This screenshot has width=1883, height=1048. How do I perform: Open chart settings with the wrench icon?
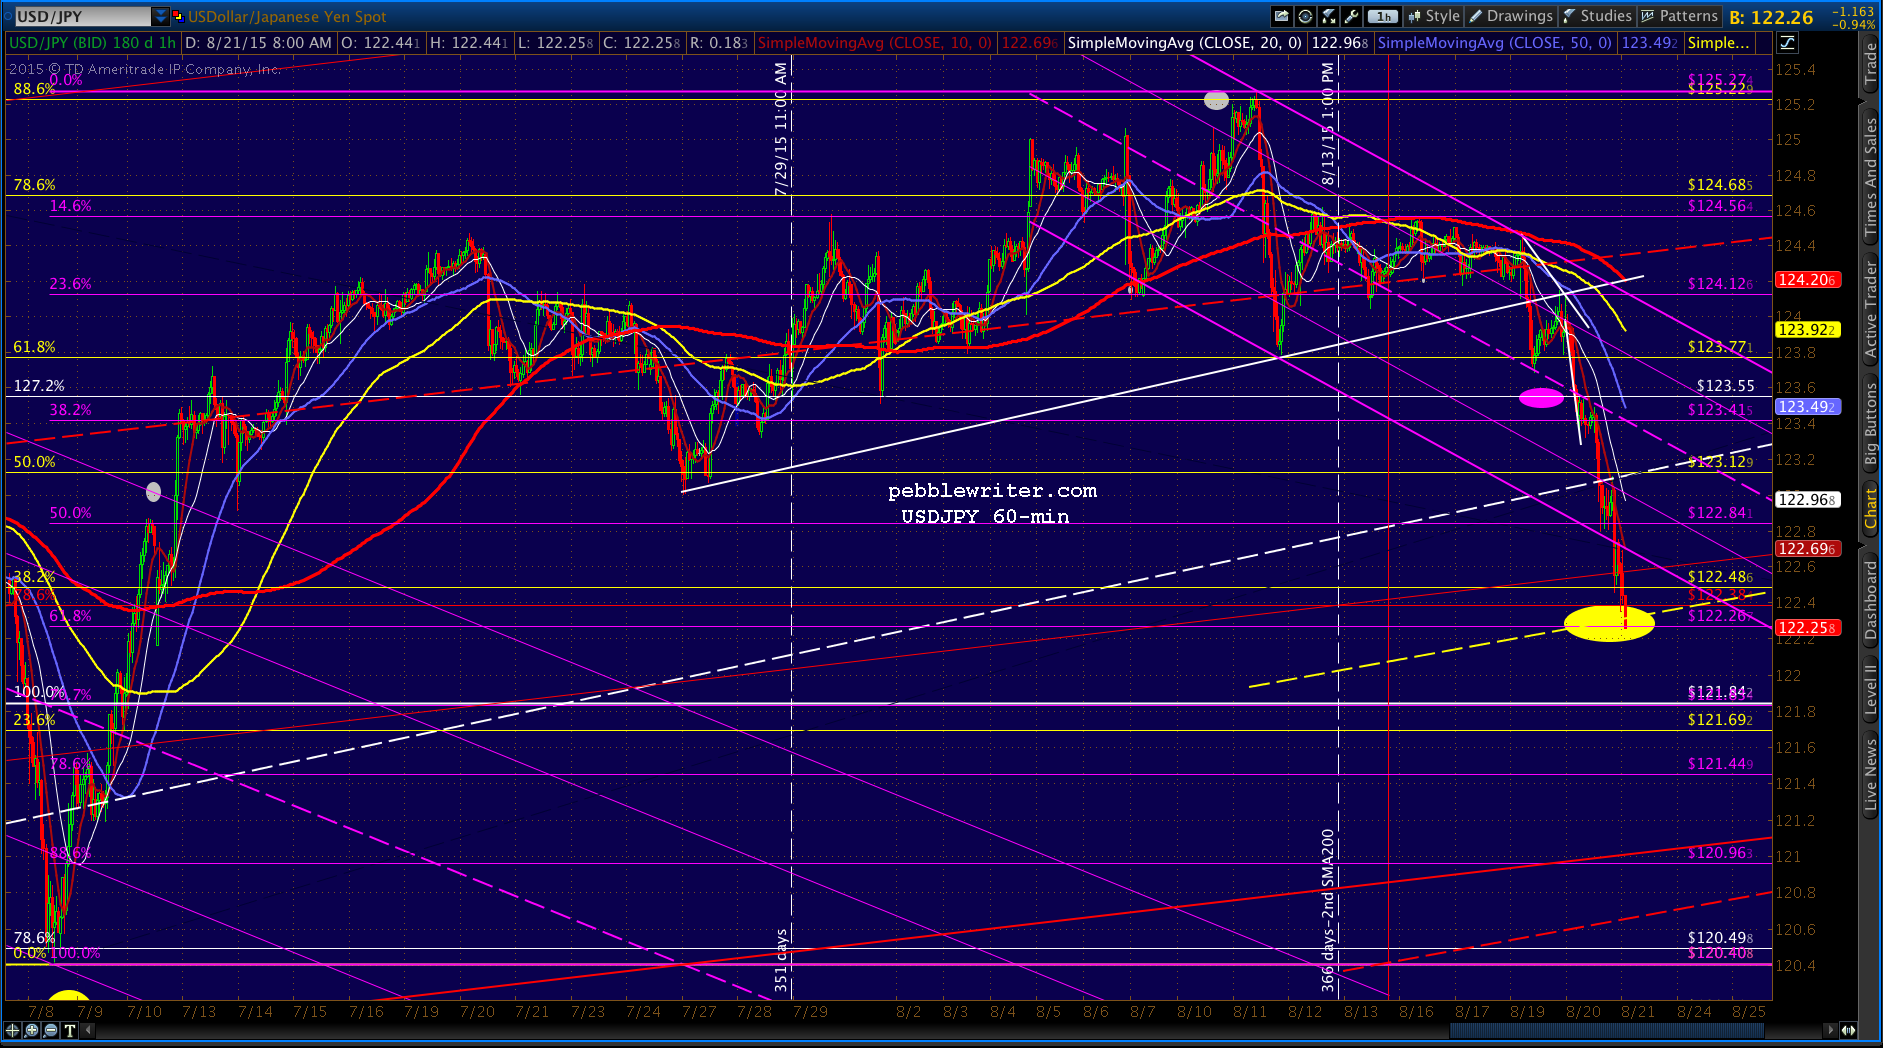[1352, 16]
